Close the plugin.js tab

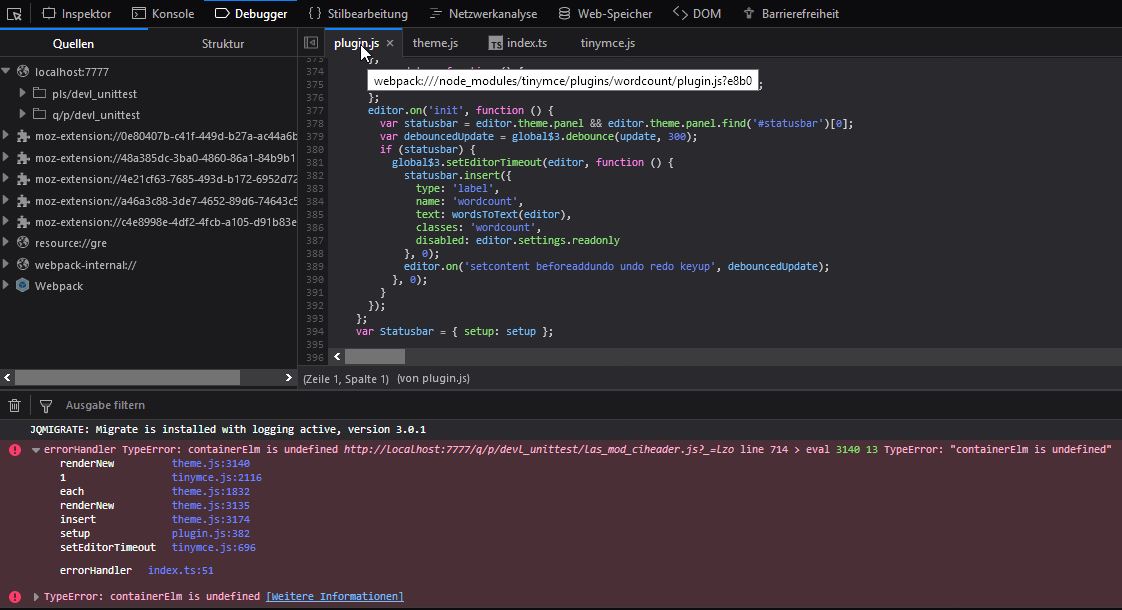tap(390, 43)
